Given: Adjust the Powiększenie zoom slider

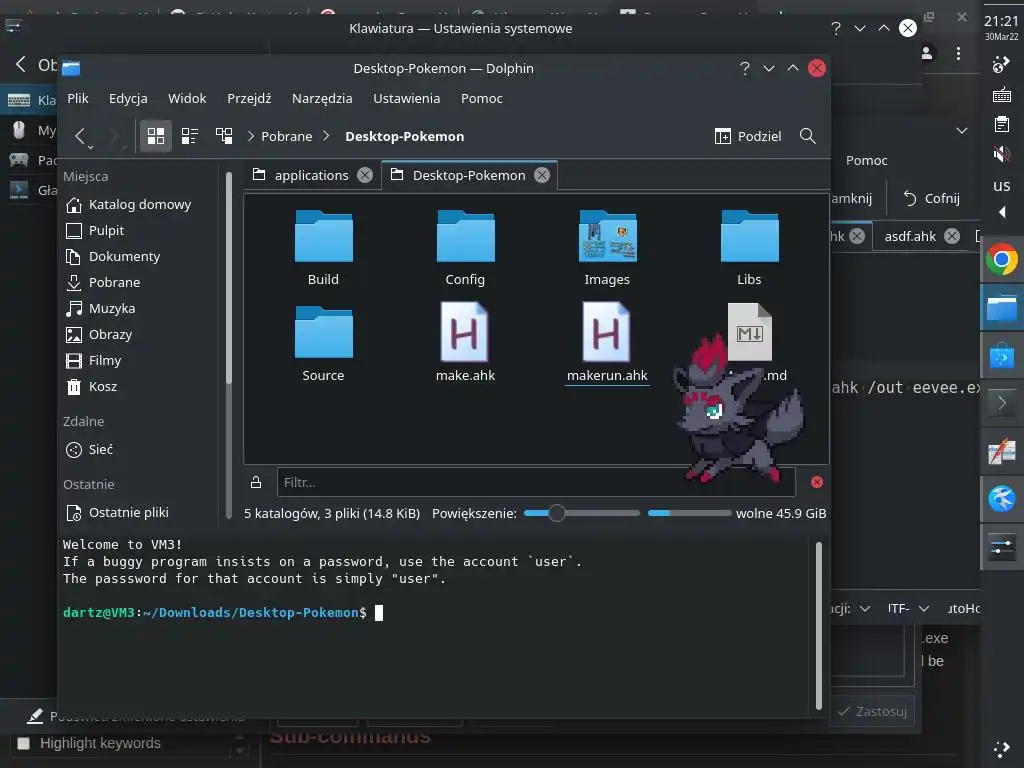Looking at the screenshot, I should pyautogui.click(x=581, y=513).
